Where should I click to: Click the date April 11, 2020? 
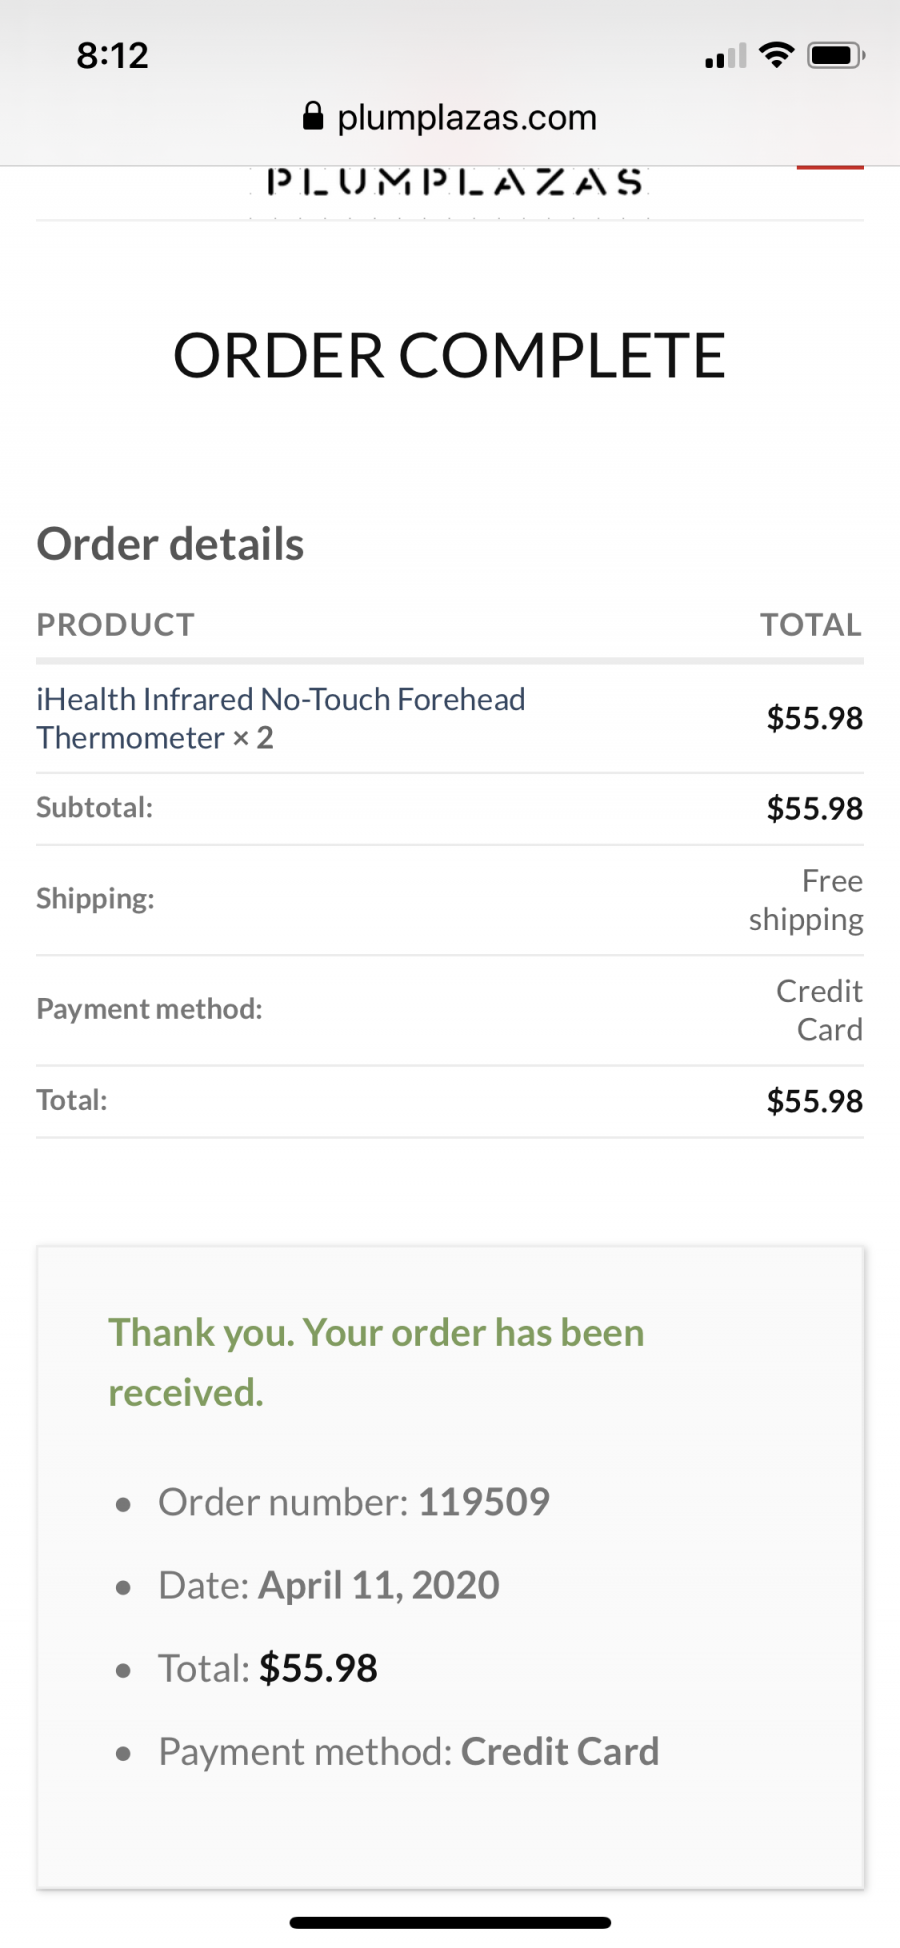379,1585
